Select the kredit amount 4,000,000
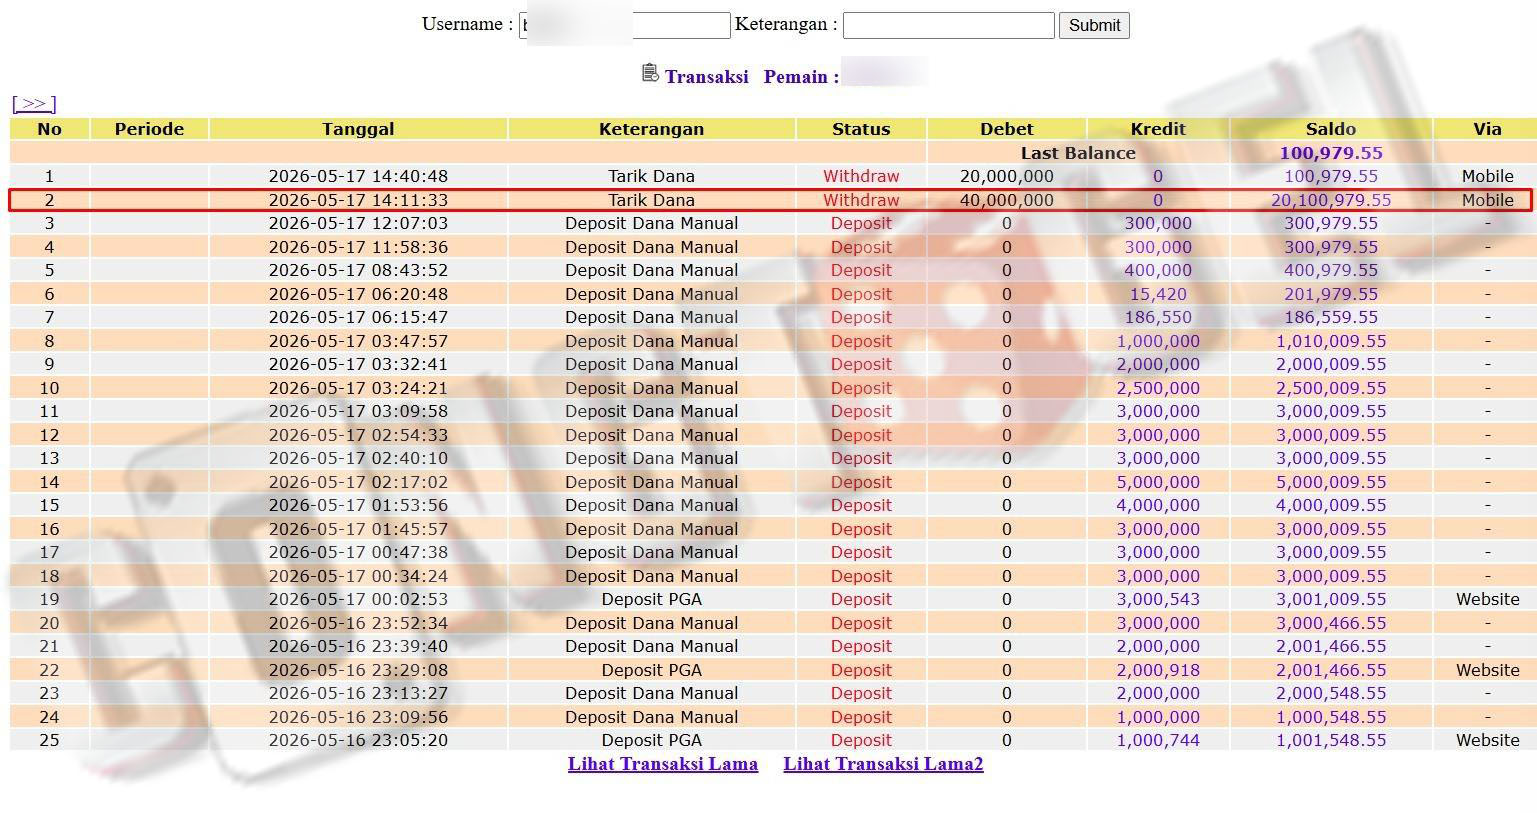 [x=1158, y=505]
